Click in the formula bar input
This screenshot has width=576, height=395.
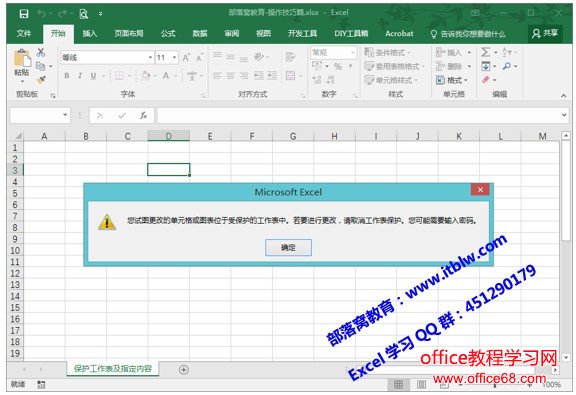[358, 115]
